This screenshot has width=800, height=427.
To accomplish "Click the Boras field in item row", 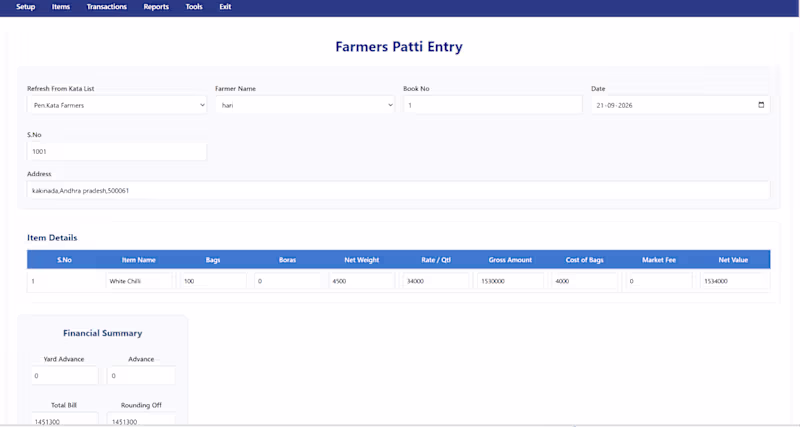I will click(288, 281).
